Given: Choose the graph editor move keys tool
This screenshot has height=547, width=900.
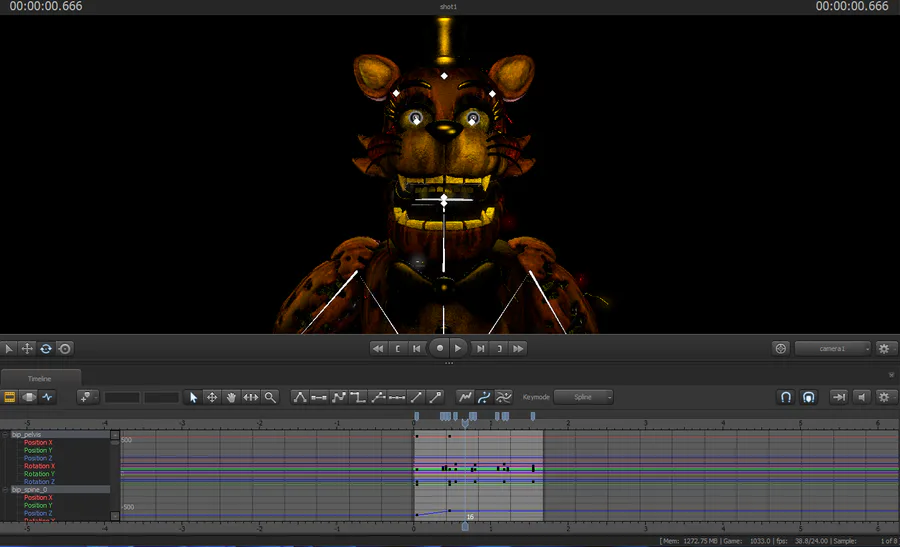Looking at the screenshot, I should 212,397.
